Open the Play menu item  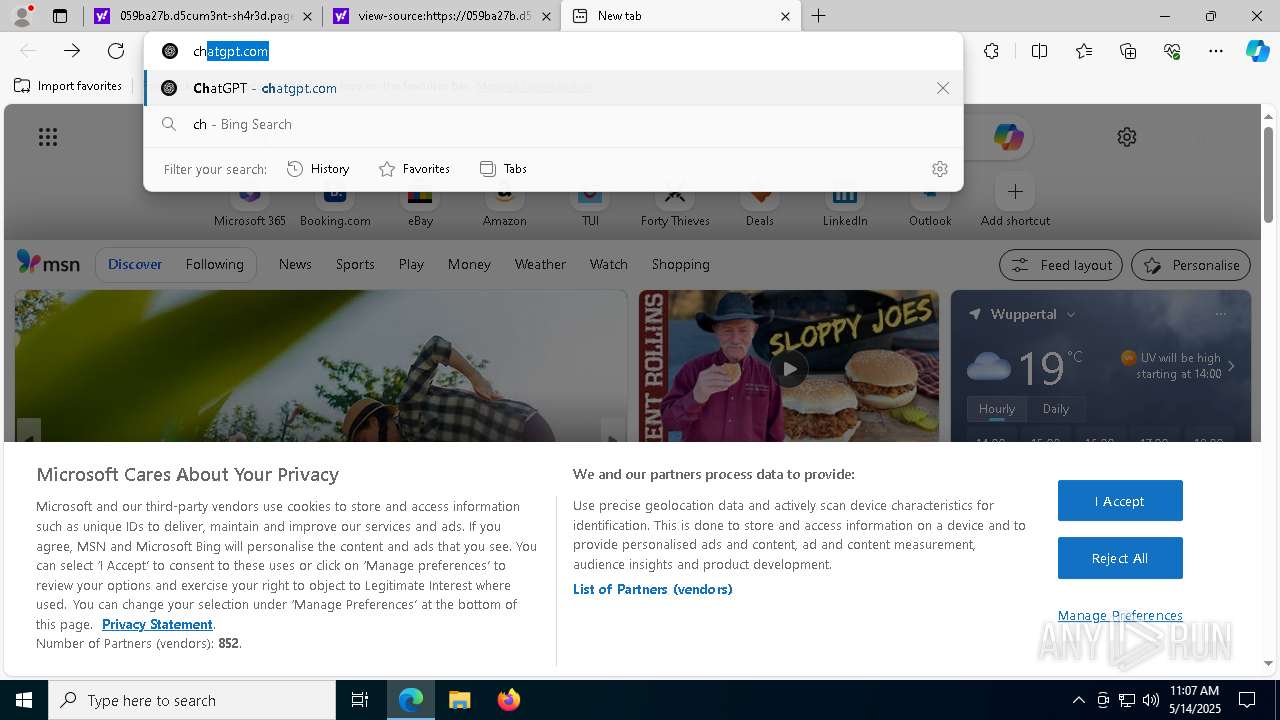[x=411, y=264]
